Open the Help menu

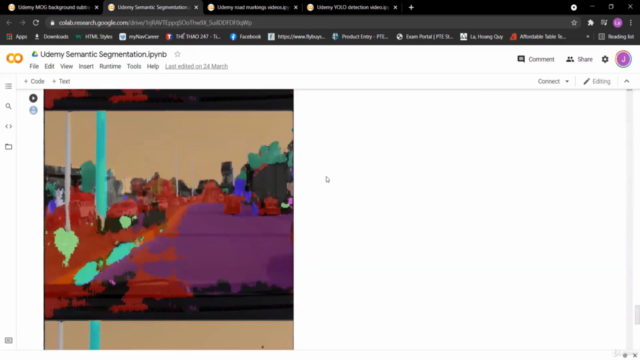click(153, 66)
